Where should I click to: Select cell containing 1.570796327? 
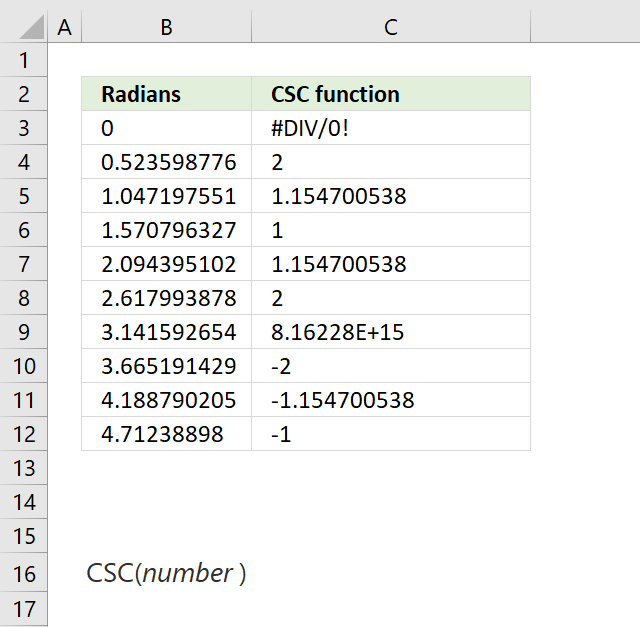coord(167,230)
